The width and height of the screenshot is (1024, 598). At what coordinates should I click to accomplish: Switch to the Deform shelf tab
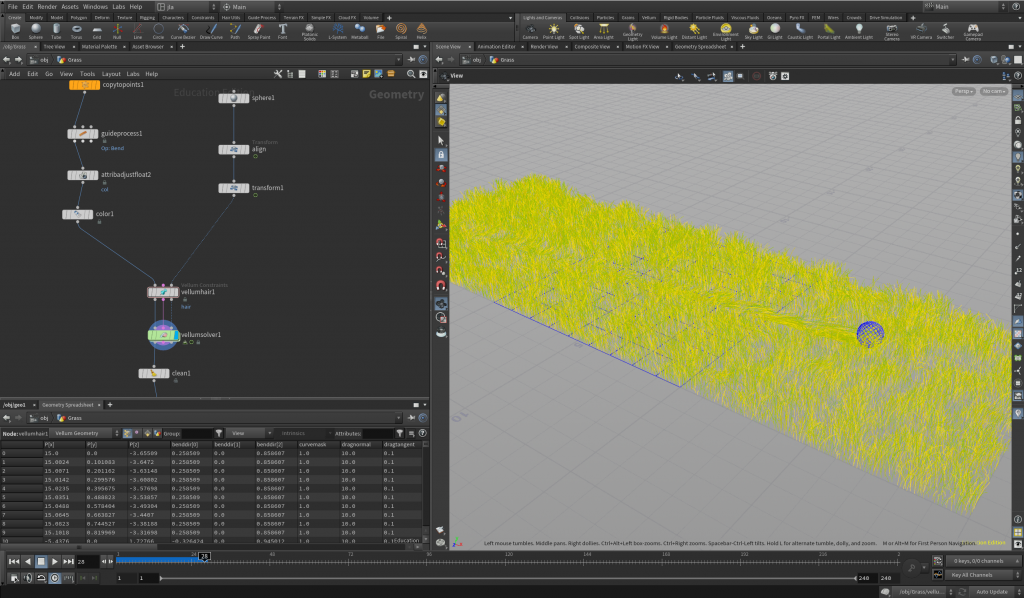point(102,18)
